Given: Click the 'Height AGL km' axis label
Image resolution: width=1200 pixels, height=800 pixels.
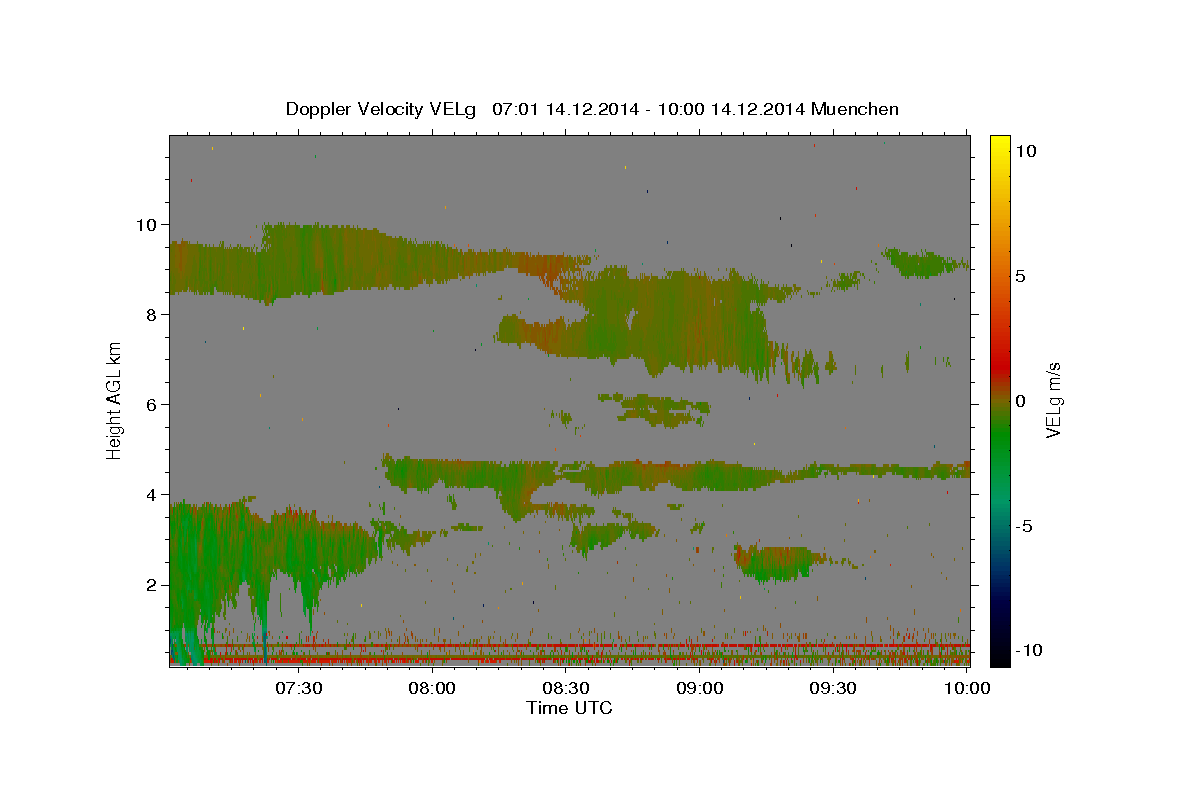Looking at the screenshot, I should tap(115, 400).
